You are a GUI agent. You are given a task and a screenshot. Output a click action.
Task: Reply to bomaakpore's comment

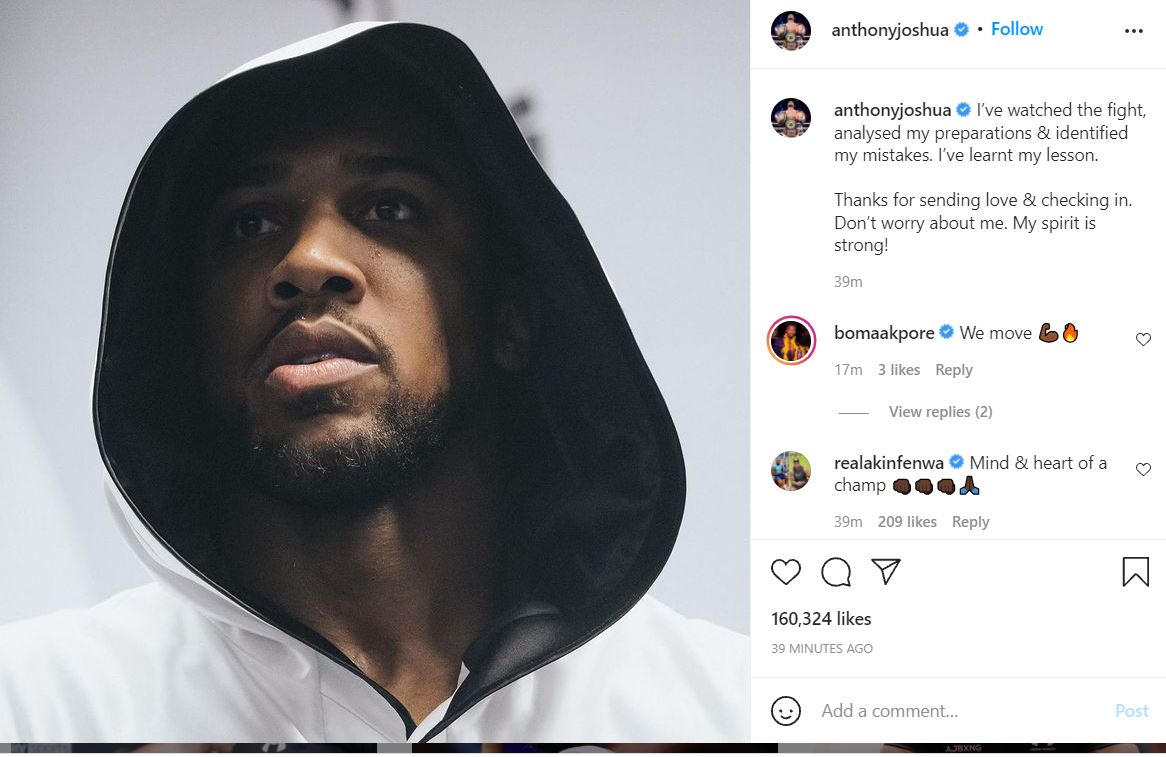pos(953,370)
